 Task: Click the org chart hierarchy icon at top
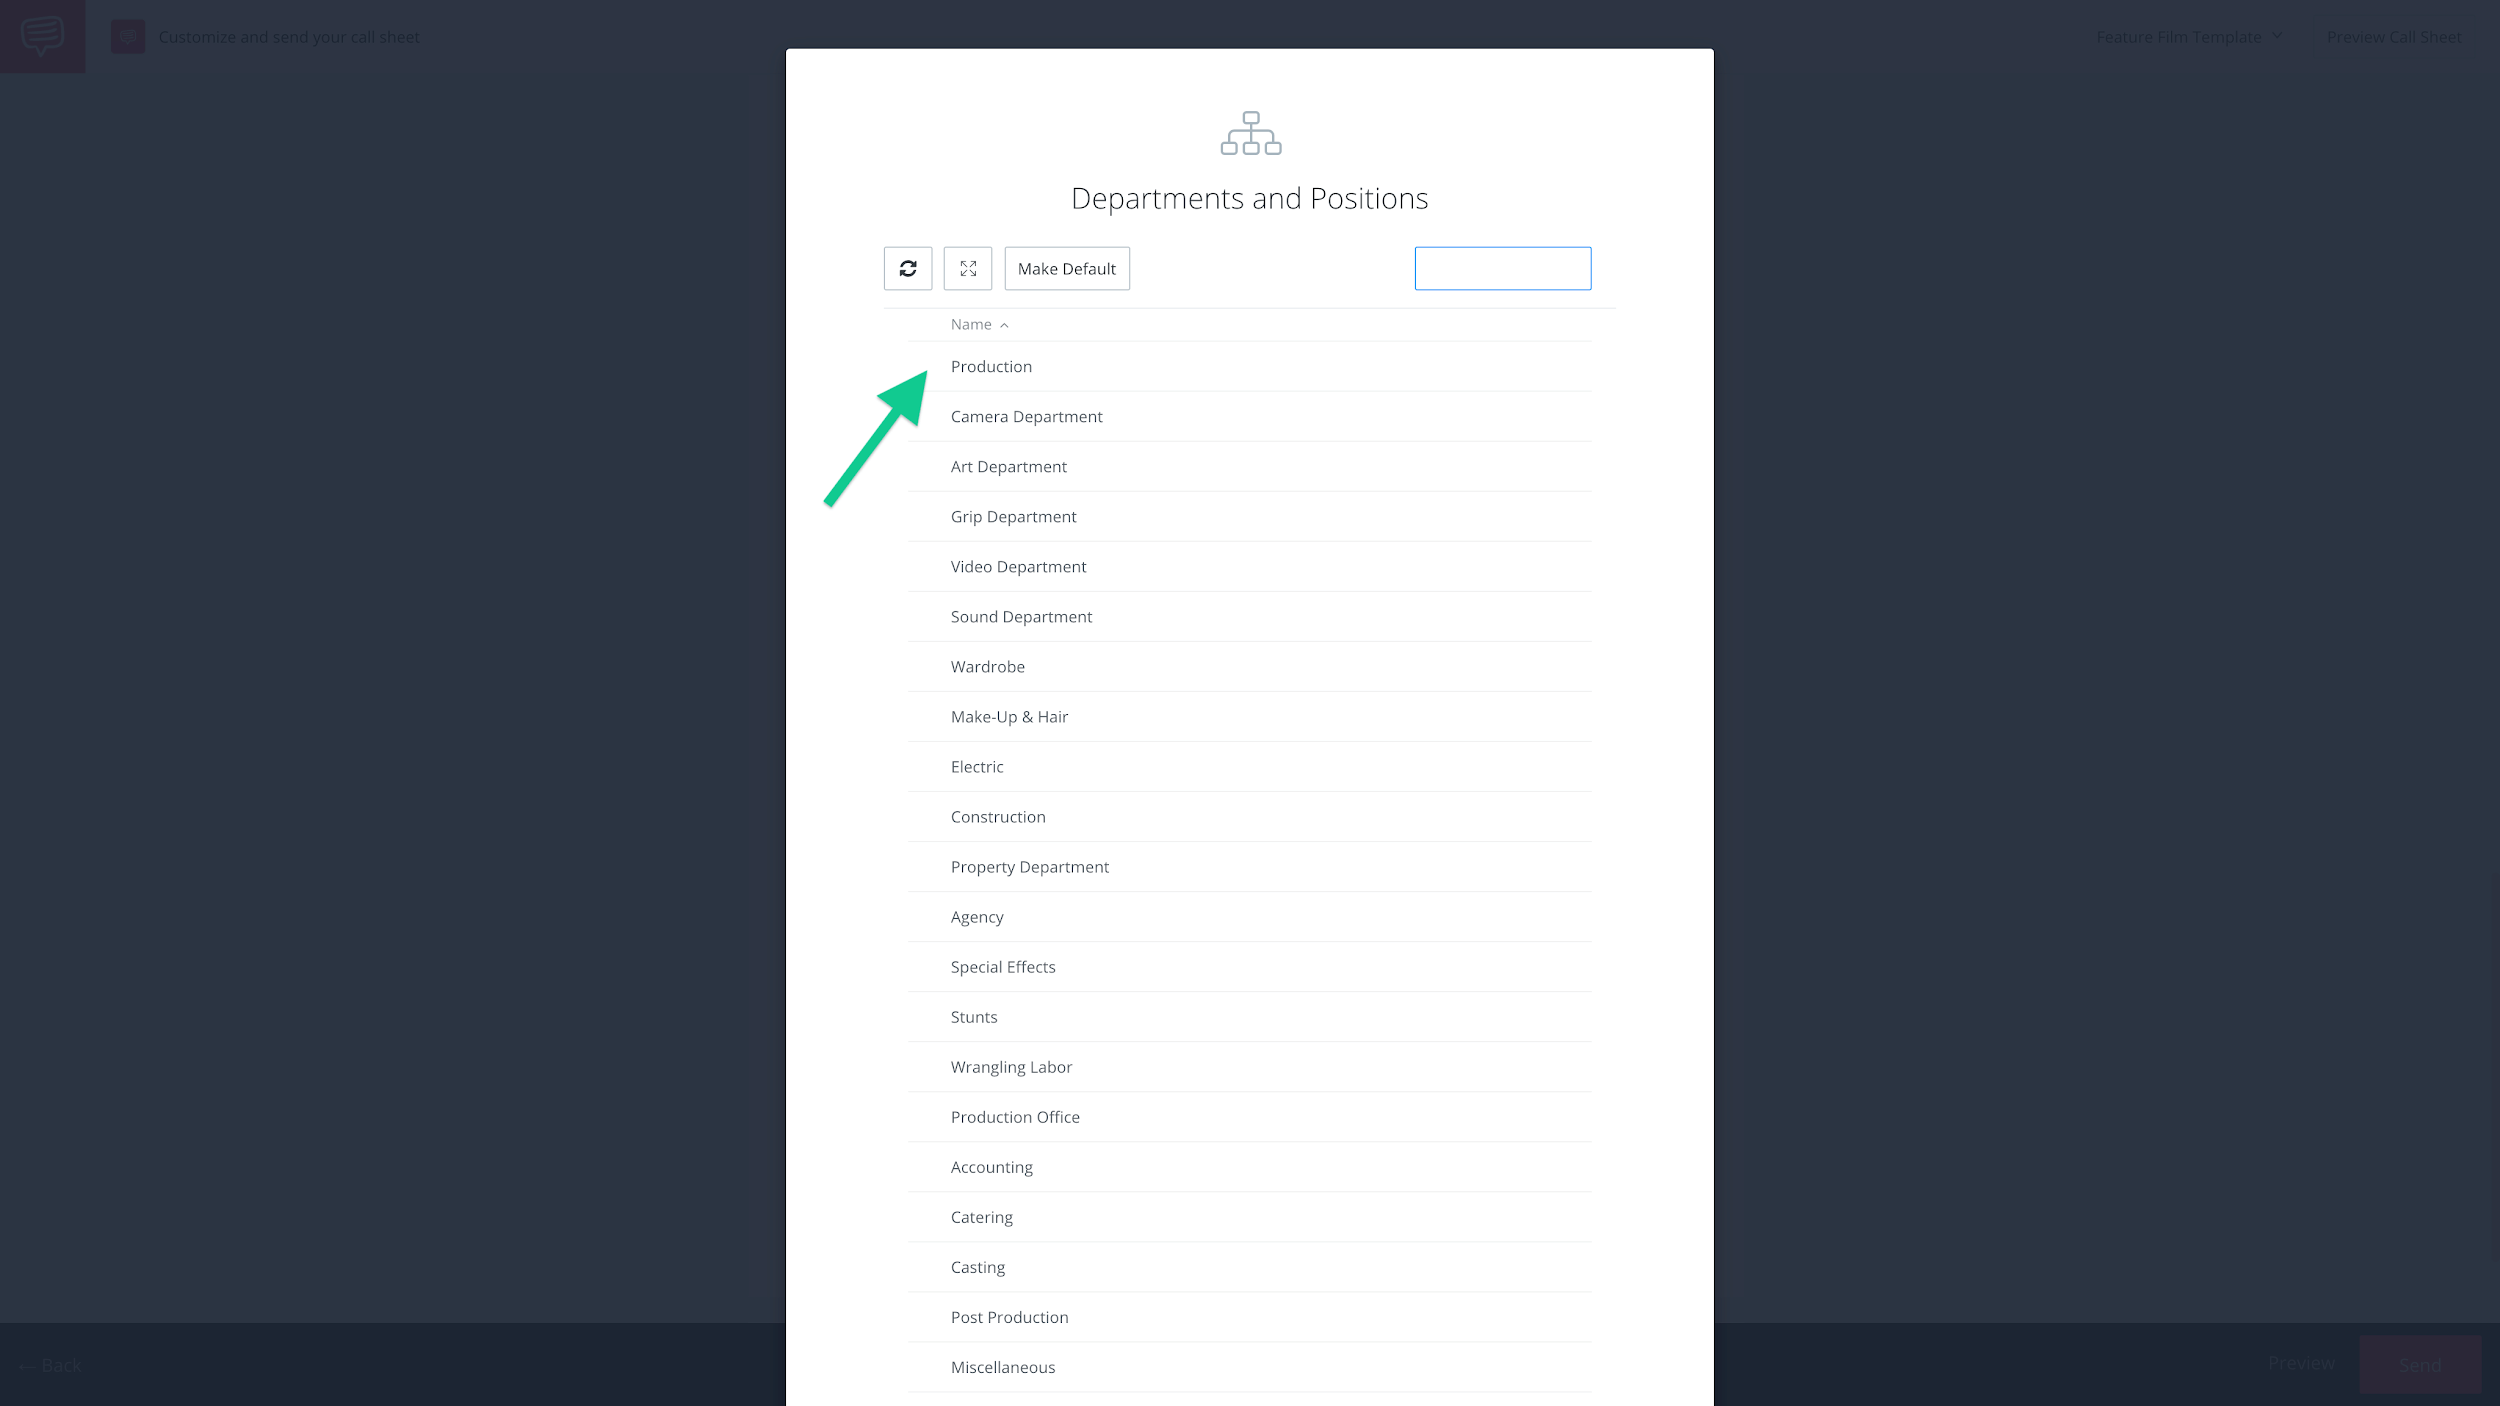click(1248, 132)
